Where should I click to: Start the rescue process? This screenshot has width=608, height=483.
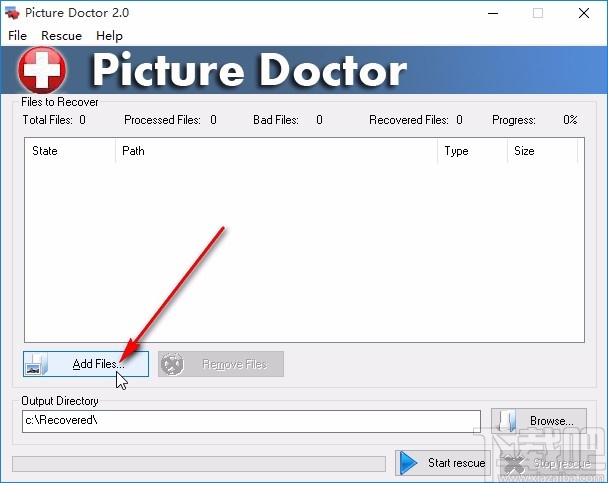tap(442, 463)
